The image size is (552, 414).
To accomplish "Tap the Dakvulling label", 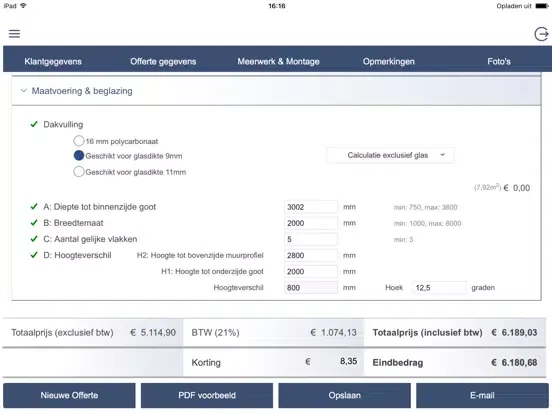I will [63, 125].
